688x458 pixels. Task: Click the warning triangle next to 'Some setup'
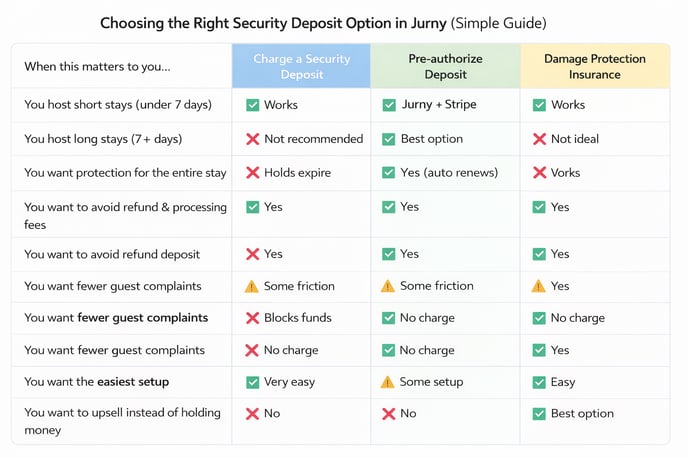click(x=389, y=382)
